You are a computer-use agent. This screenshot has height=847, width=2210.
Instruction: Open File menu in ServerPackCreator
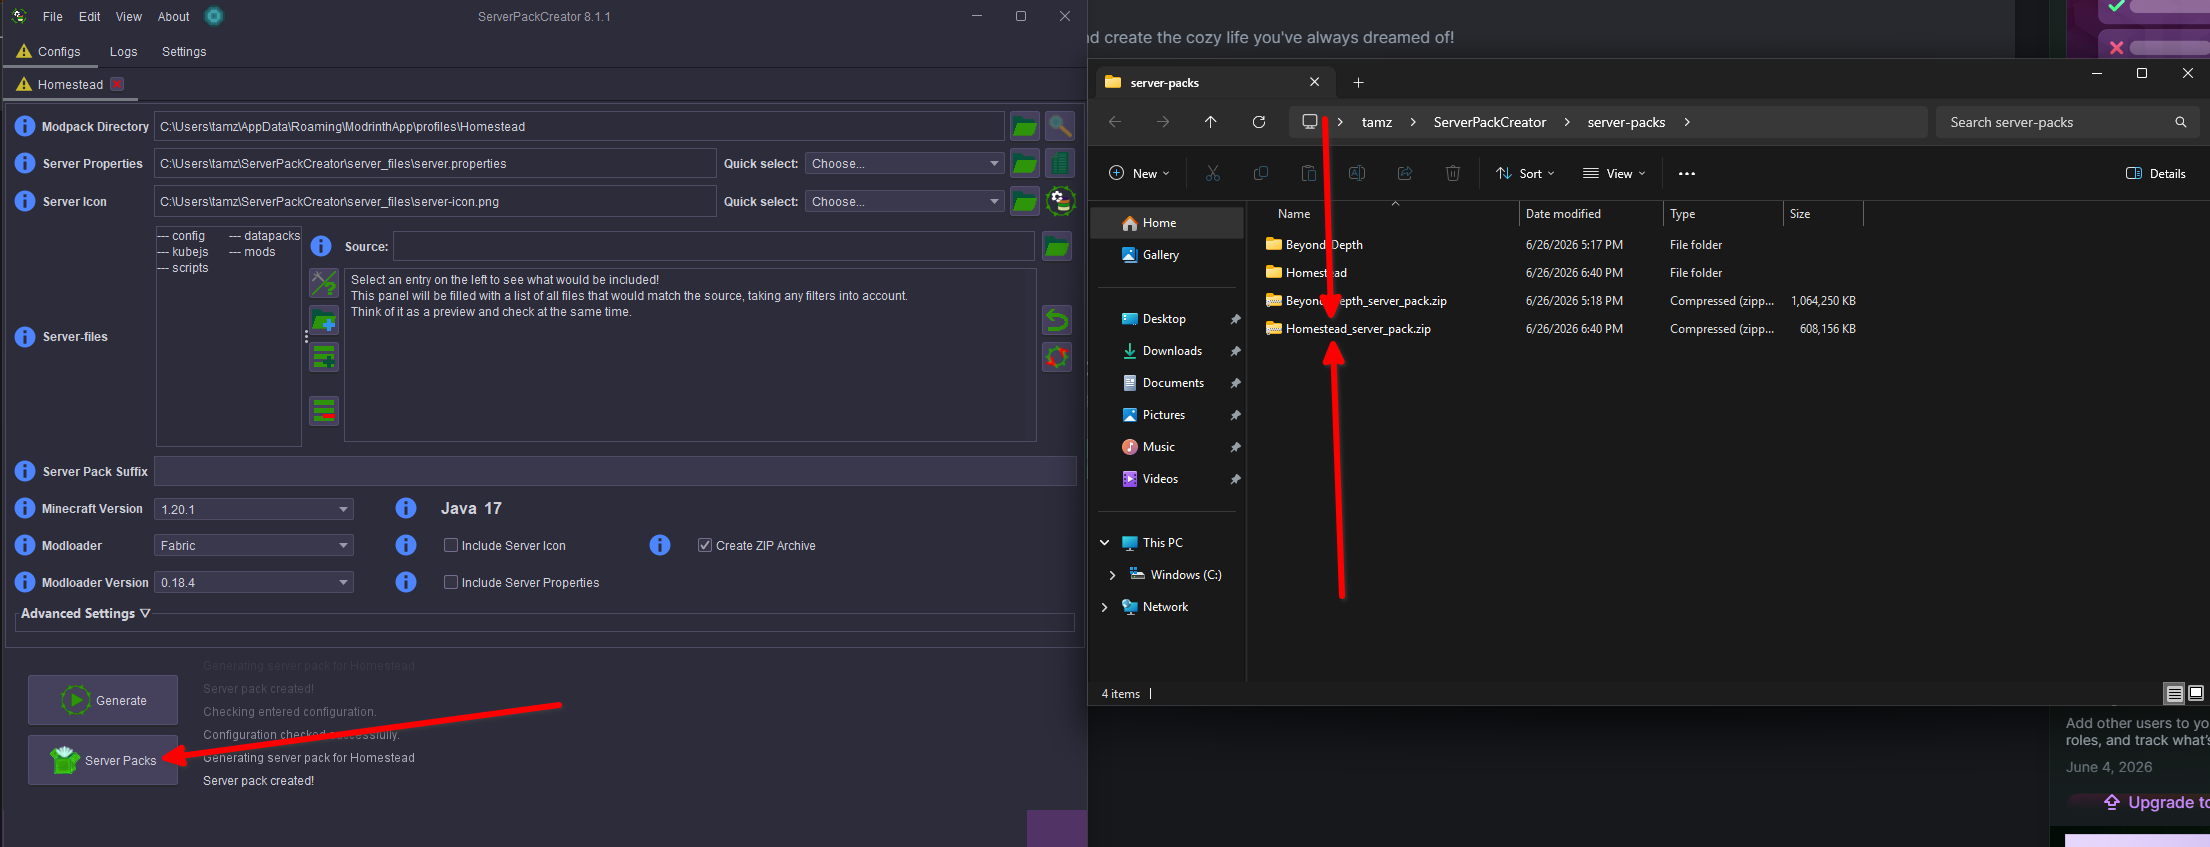[x=53, y=16]
